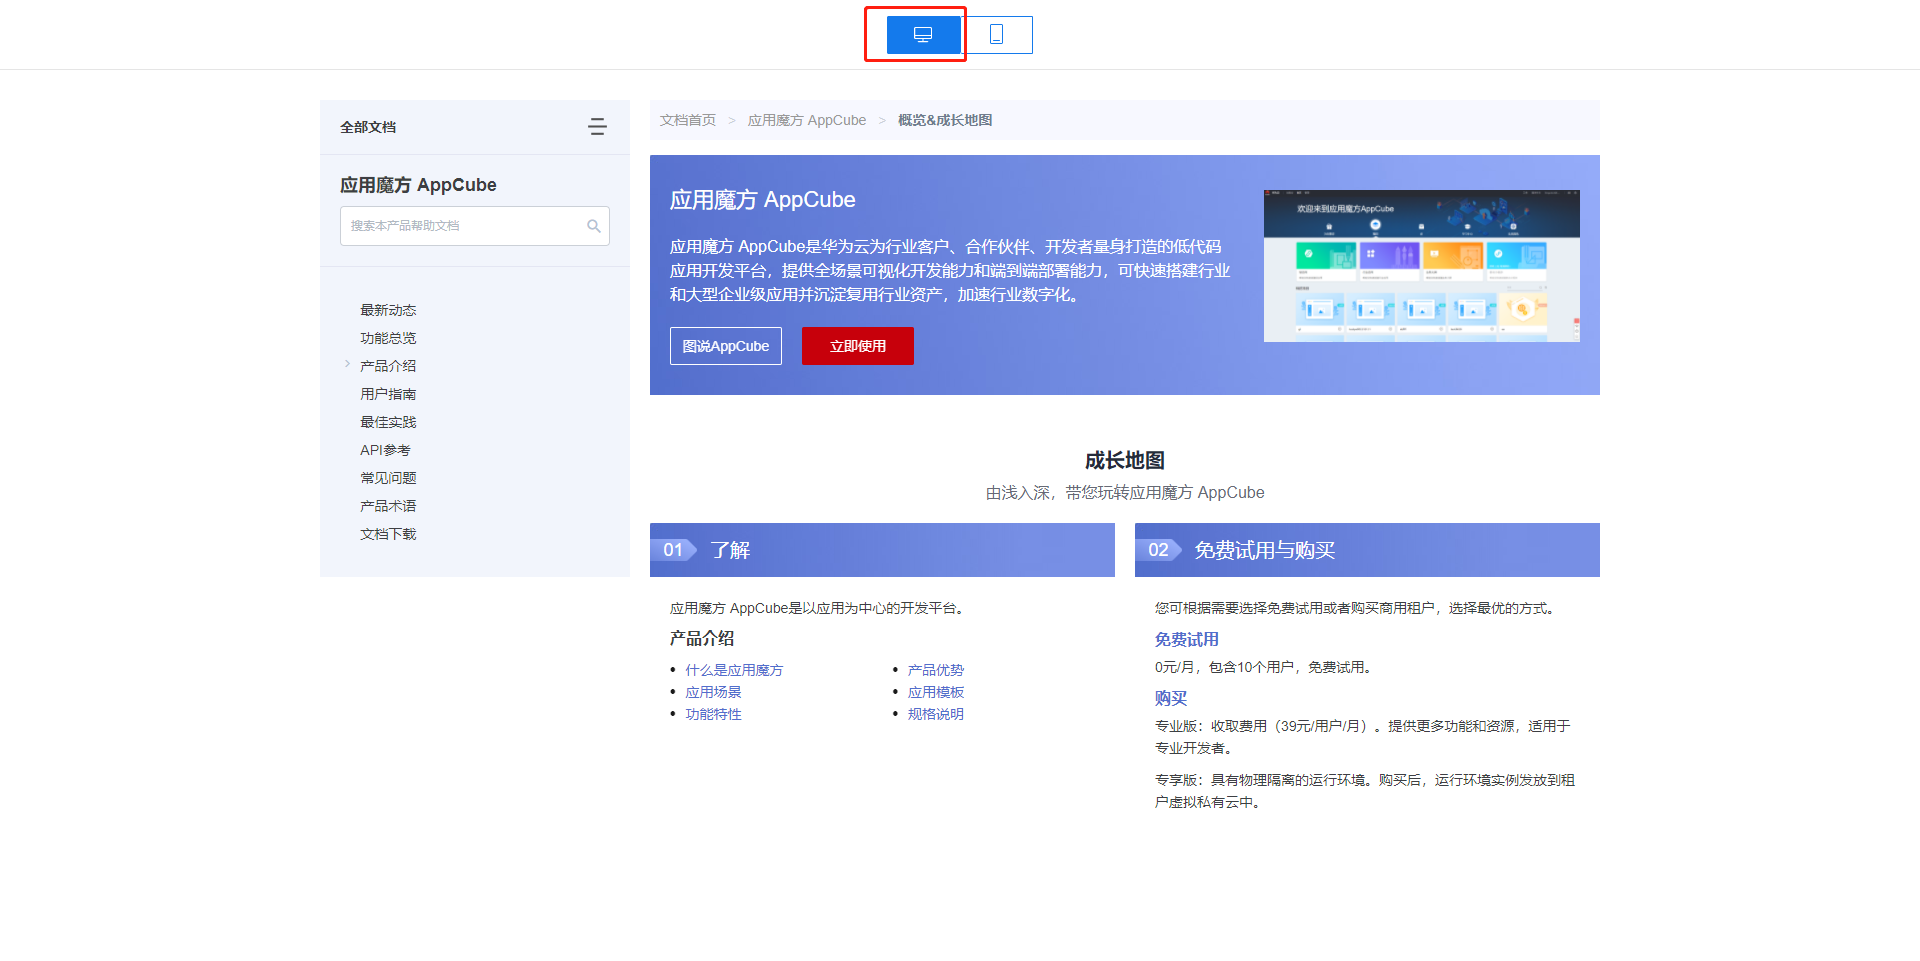
Task: Open 常见问题 in the sidebar
Action: point(388,478)
